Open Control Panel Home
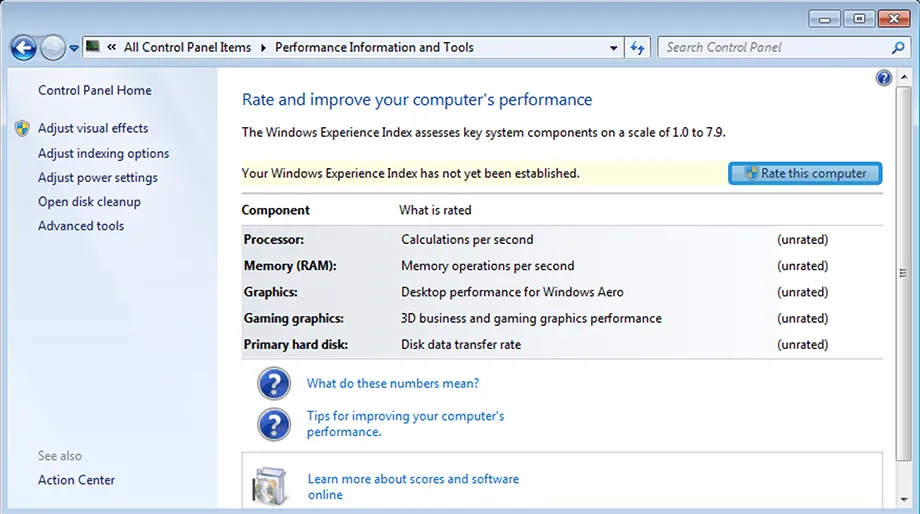Image resolution: width=920 pixels, height=514 pixels. (x=94, y=90)
